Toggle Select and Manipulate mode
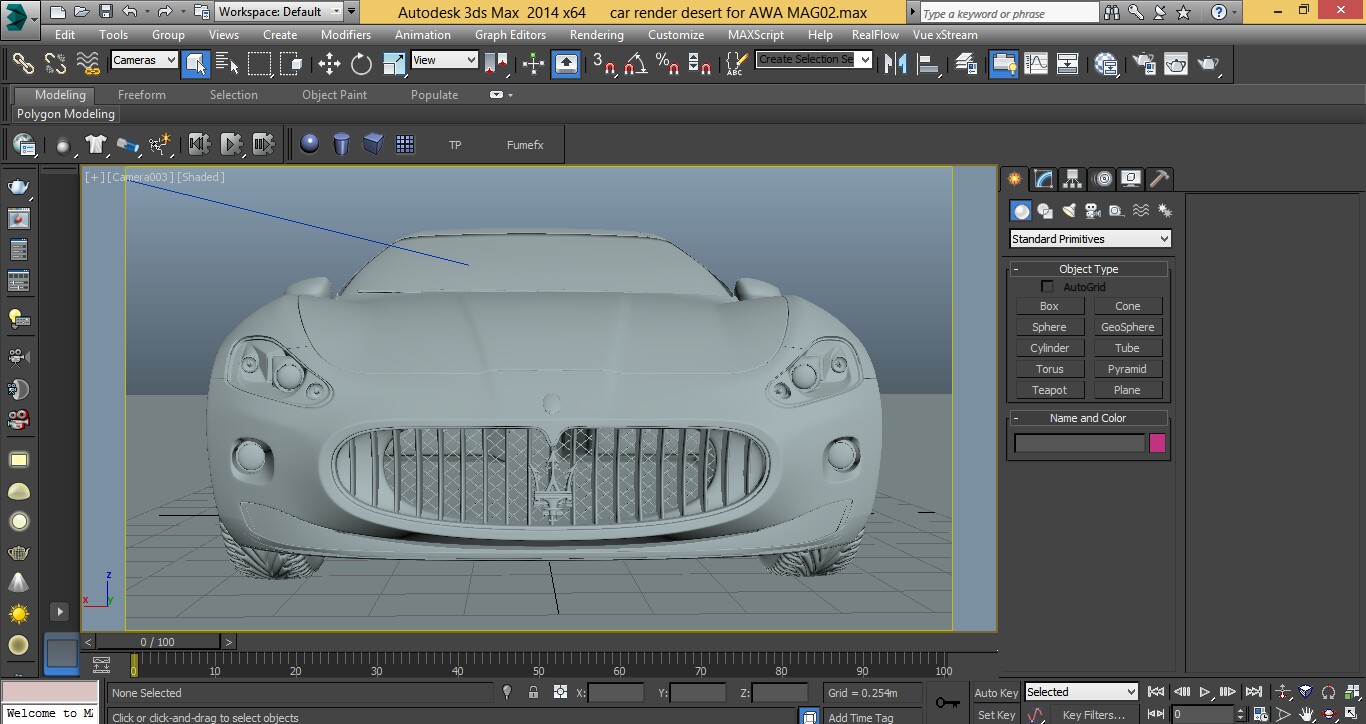 click(x=533, y=63)
